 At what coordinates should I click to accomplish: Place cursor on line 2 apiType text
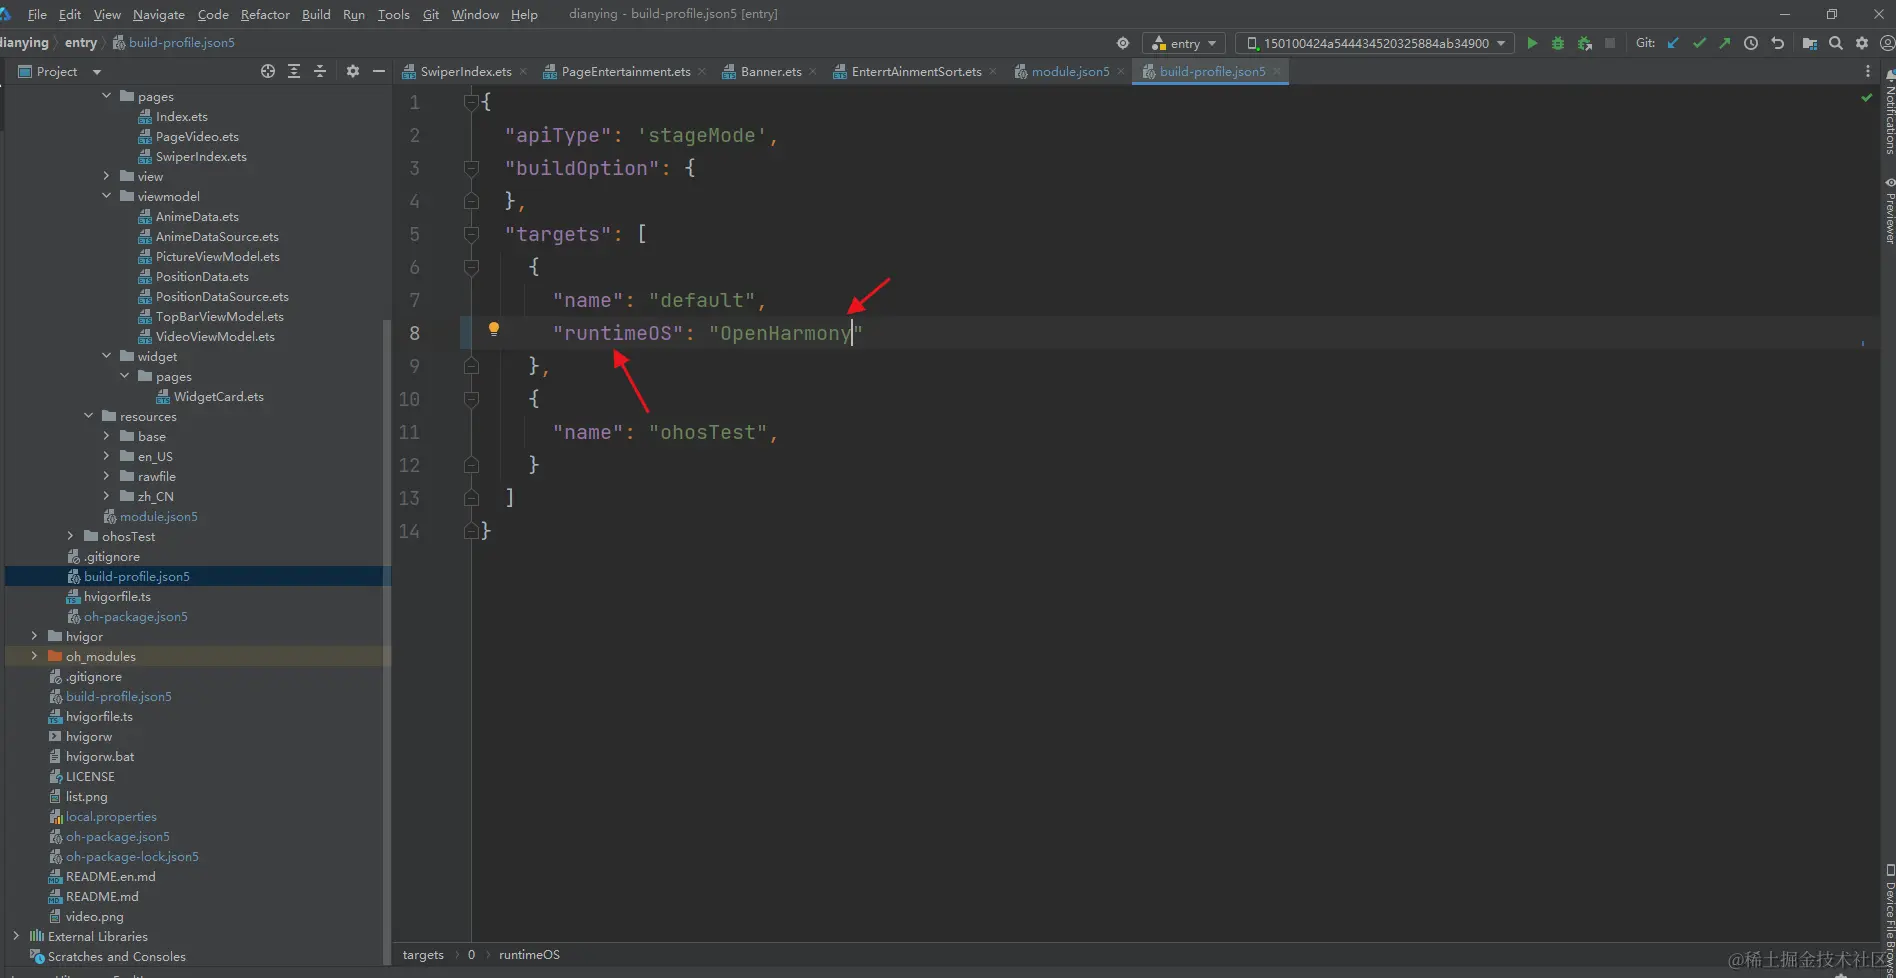(558, 135)
